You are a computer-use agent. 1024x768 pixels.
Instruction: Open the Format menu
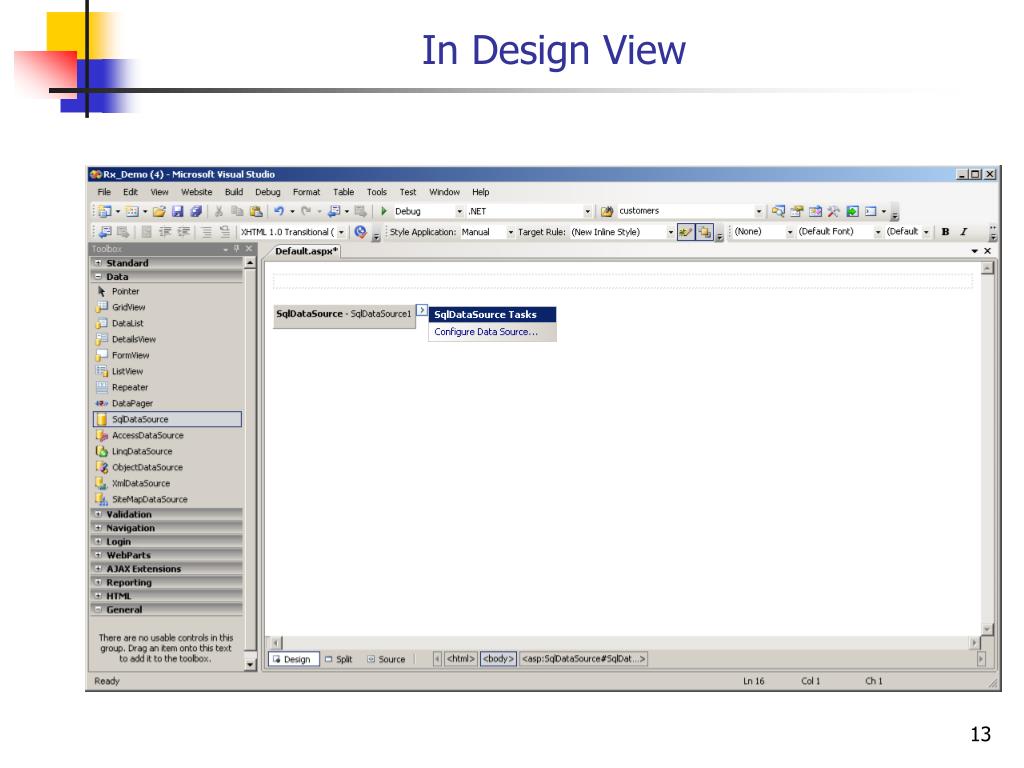[306, 192]
